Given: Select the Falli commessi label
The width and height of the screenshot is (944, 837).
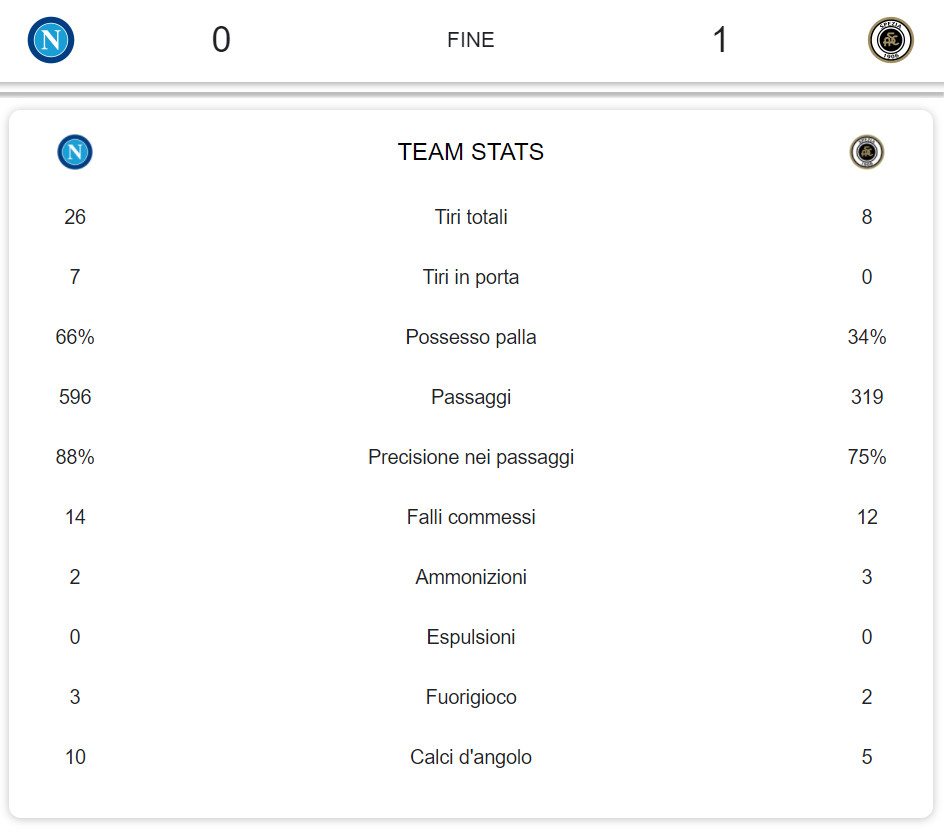Looking at the screenshot, I should 471,517.
